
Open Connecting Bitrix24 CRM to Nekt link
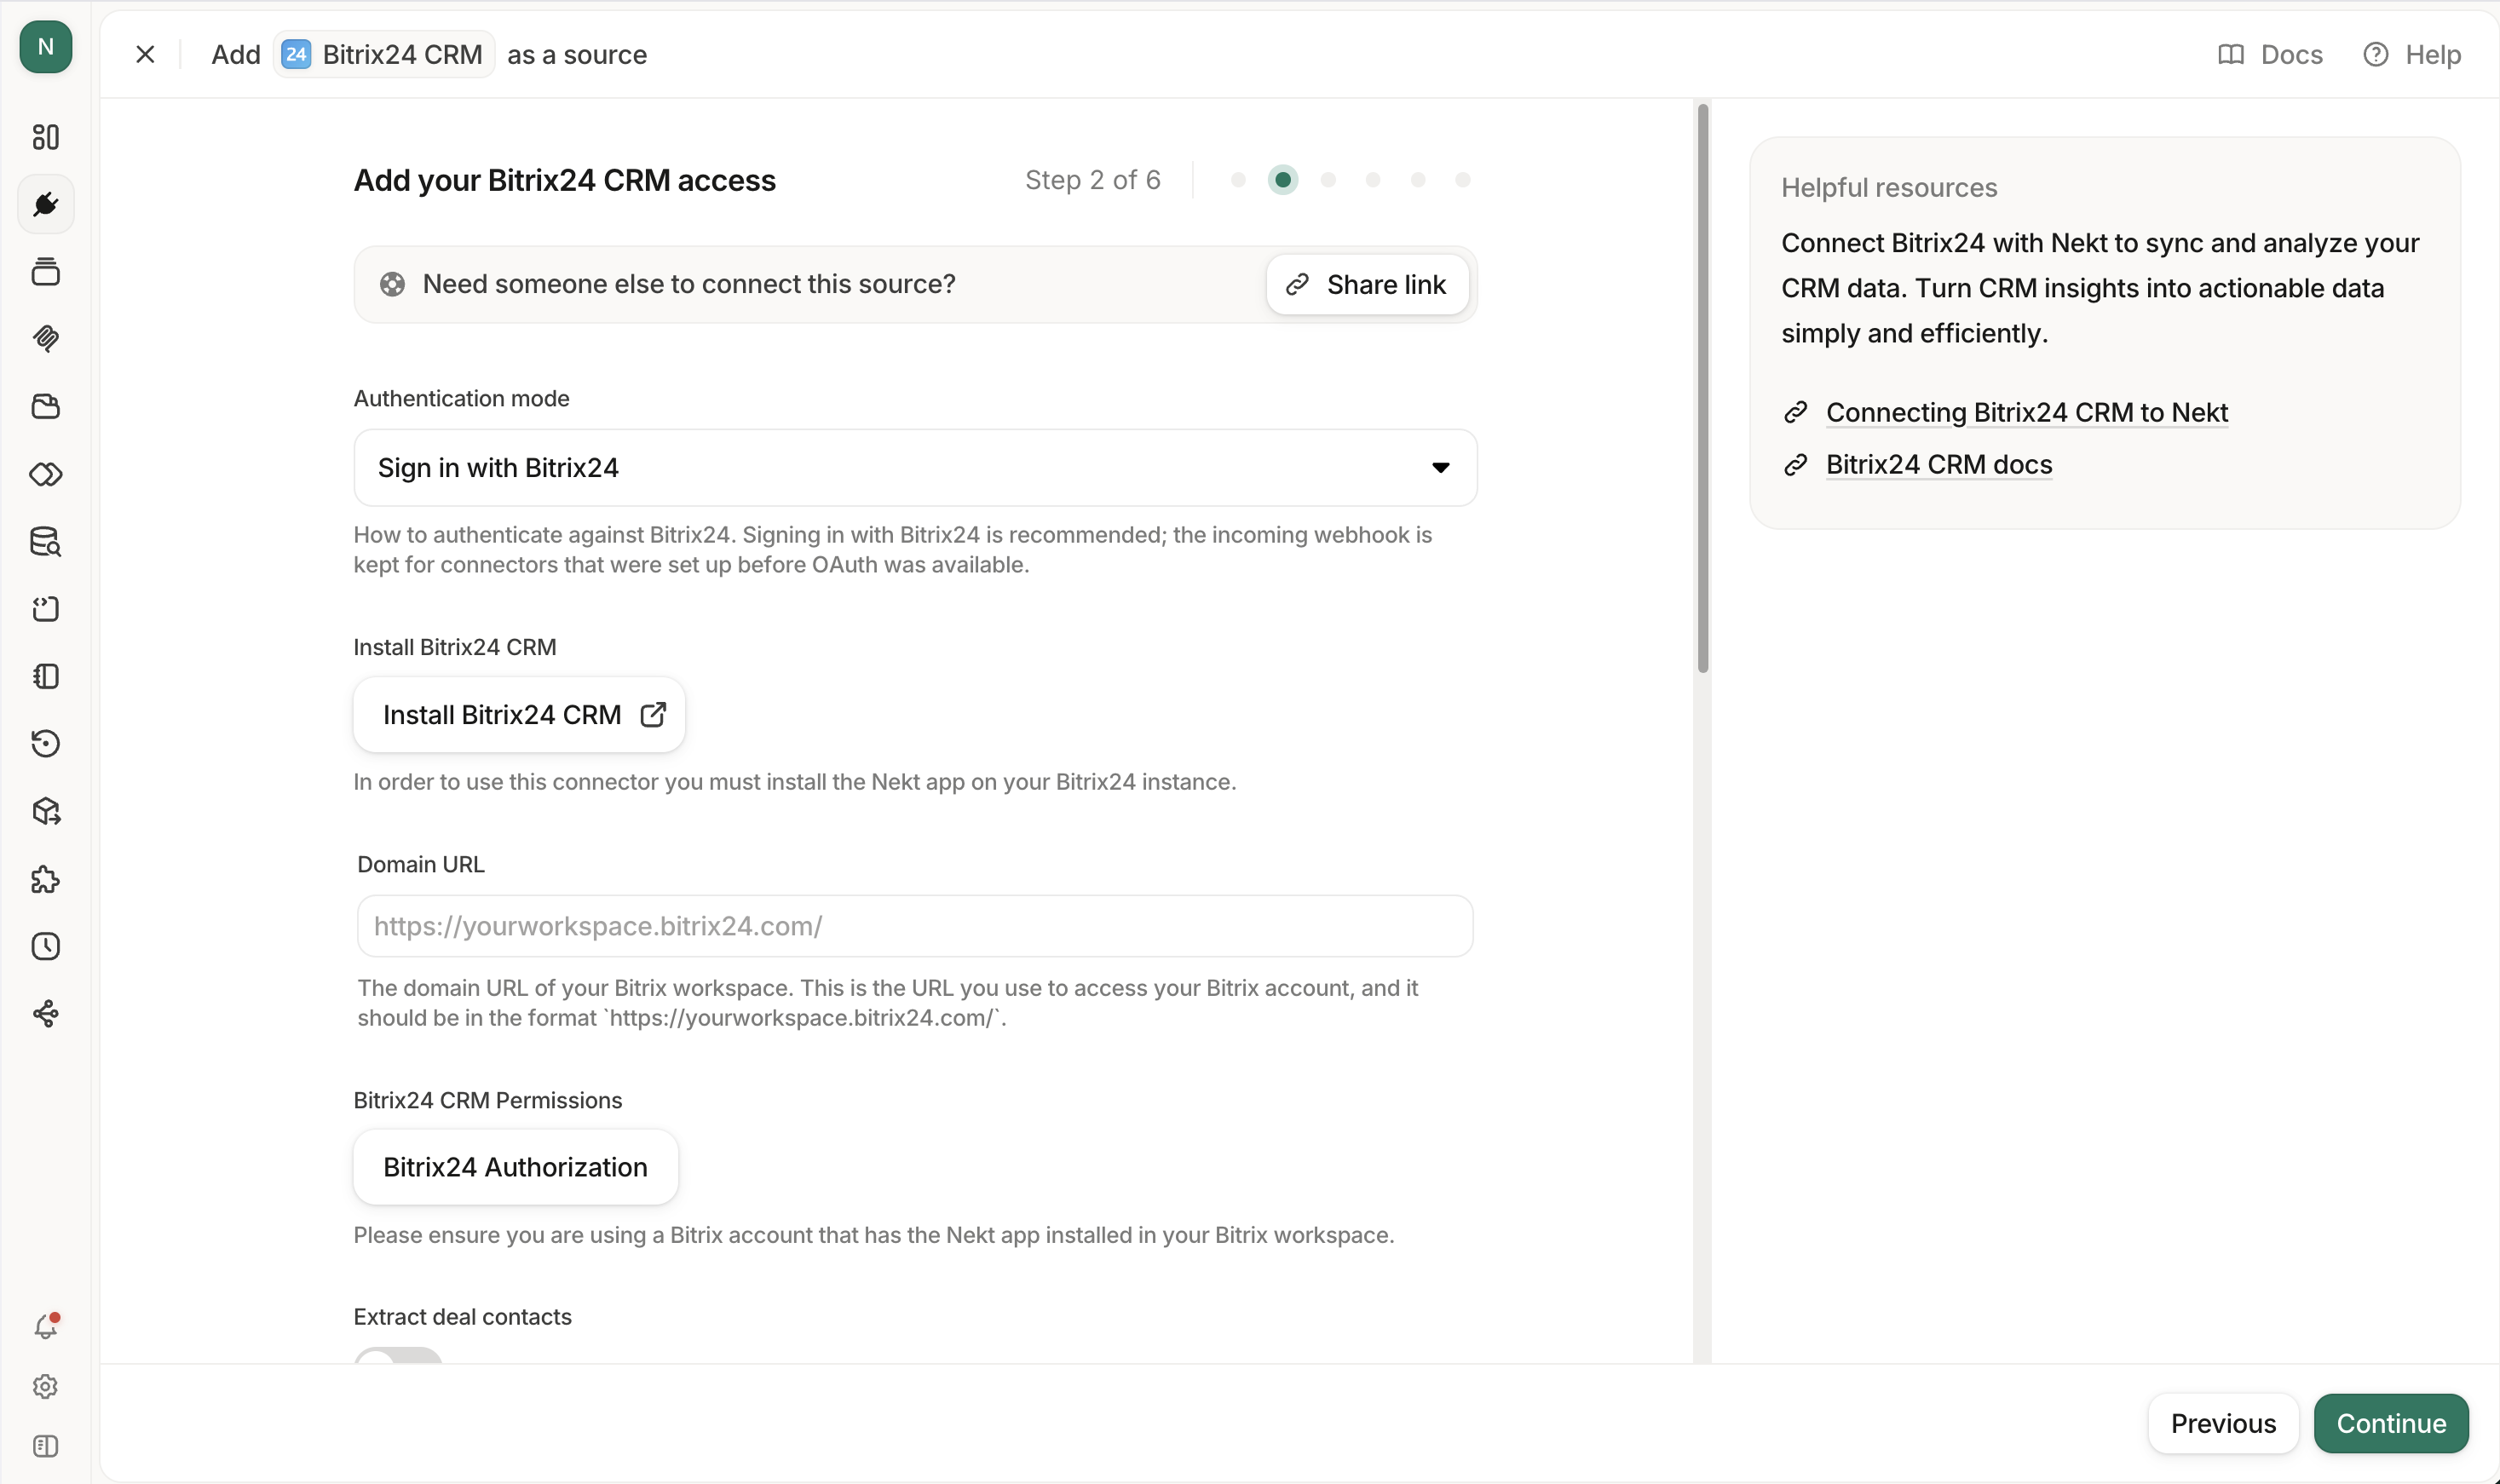coord(2027,412)
